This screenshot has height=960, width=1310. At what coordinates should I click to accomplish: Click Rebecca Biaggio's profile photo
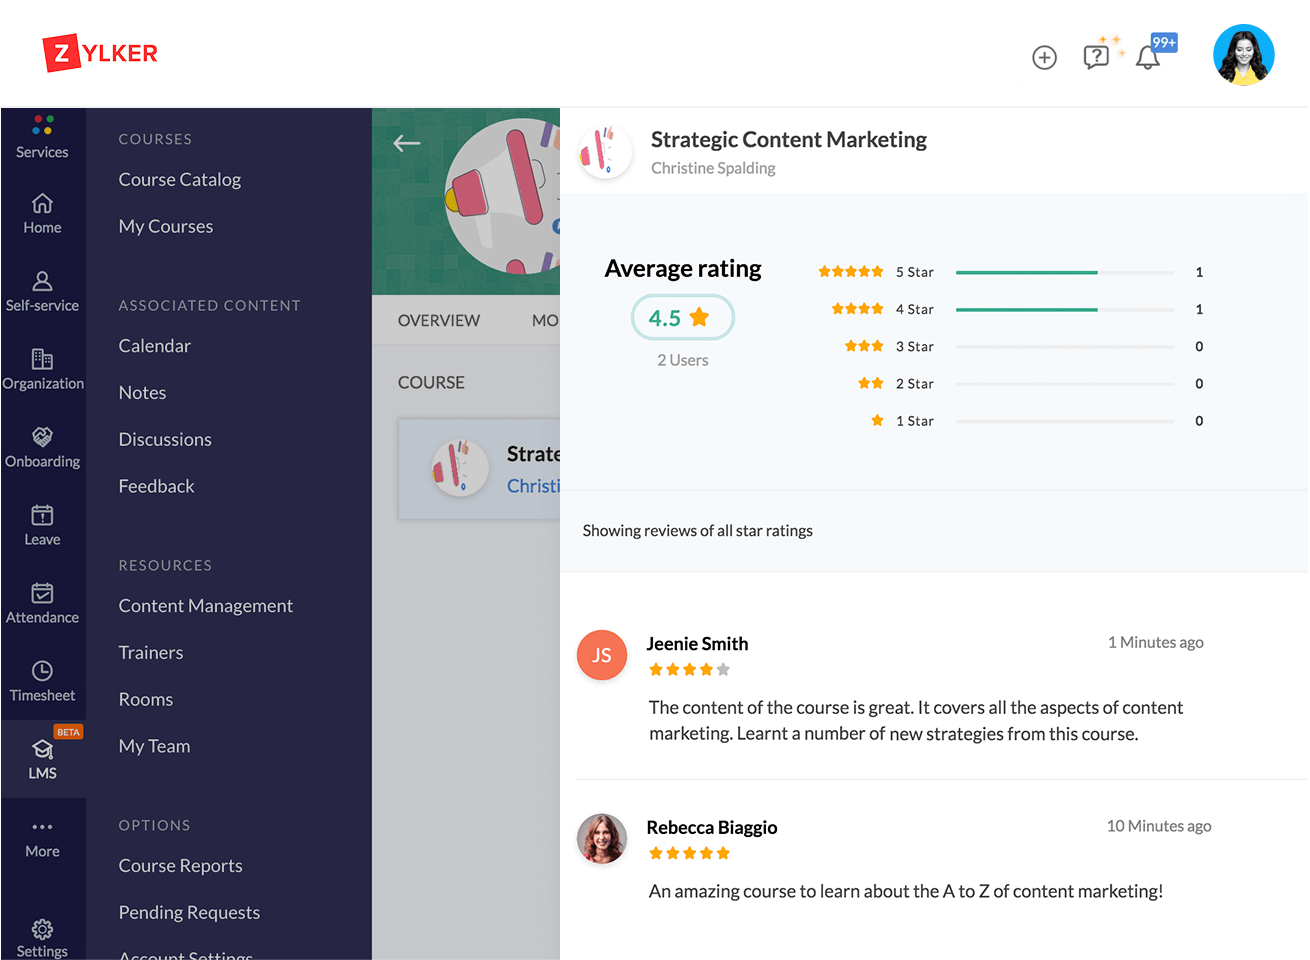(x=602, y=839)
